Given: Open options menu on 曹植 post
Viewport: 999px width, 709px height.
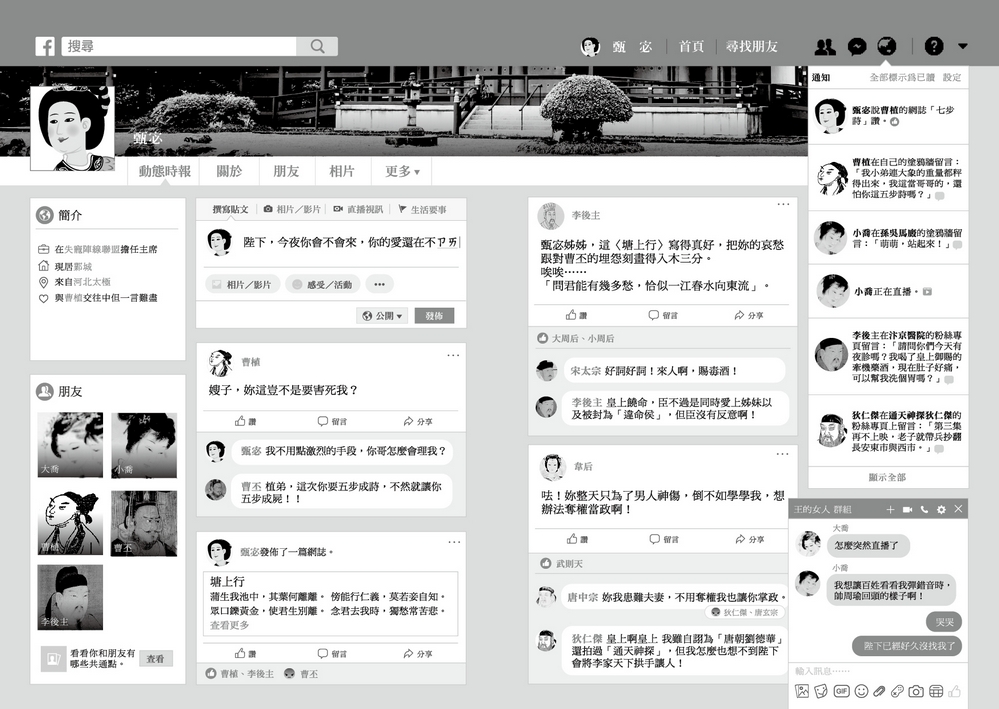Looking at the screenshot, I should point(453,355).
